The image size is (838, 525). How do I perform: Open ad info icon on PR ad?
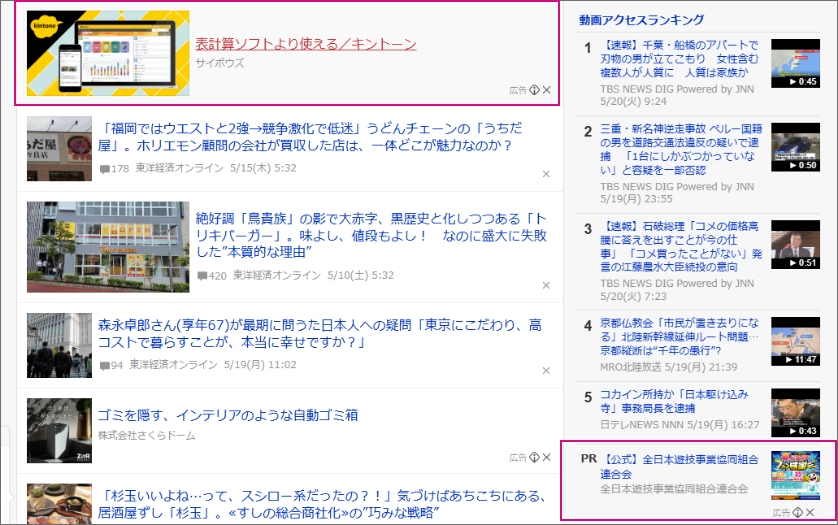click(x=798, y=512)
